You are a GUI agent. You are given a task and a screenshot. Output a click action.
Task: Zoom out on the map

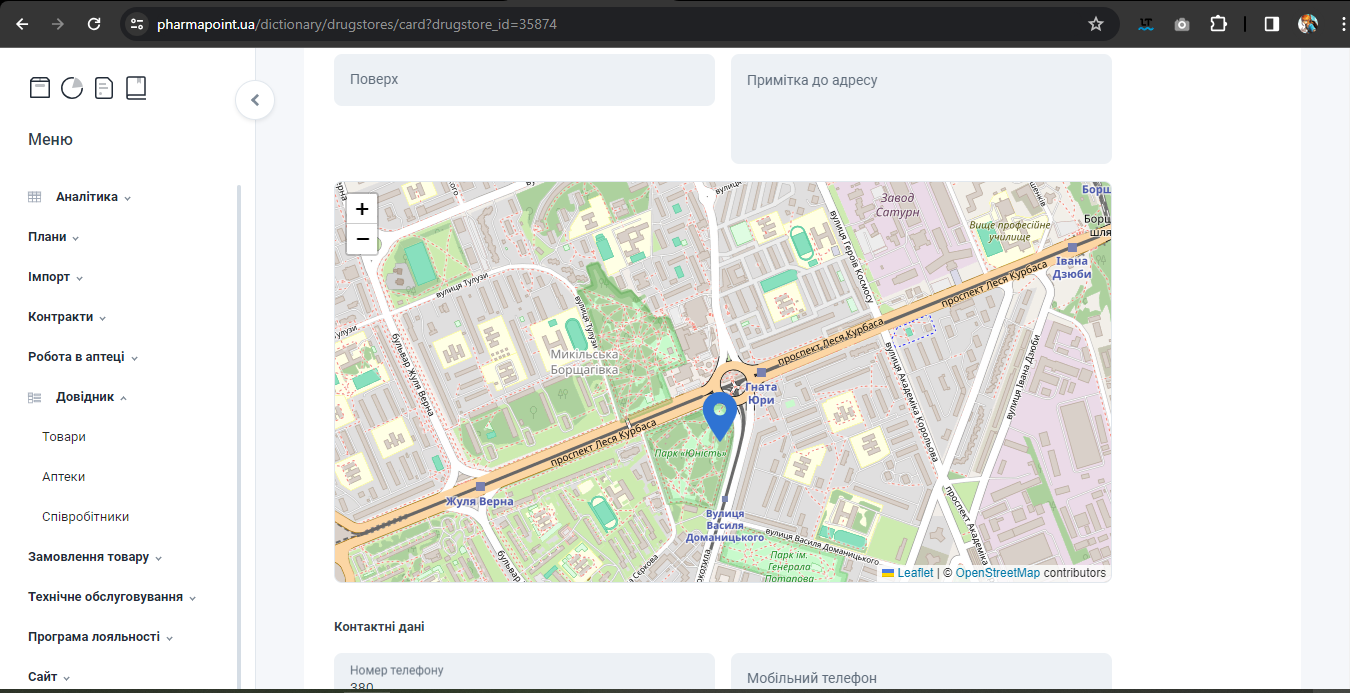(362, 239)
